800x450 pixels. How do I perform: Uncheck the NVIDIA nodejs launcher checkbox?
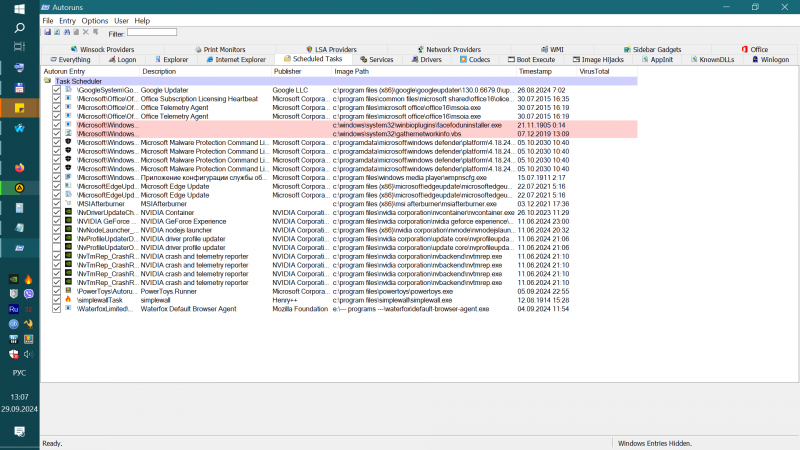[57, 230]
